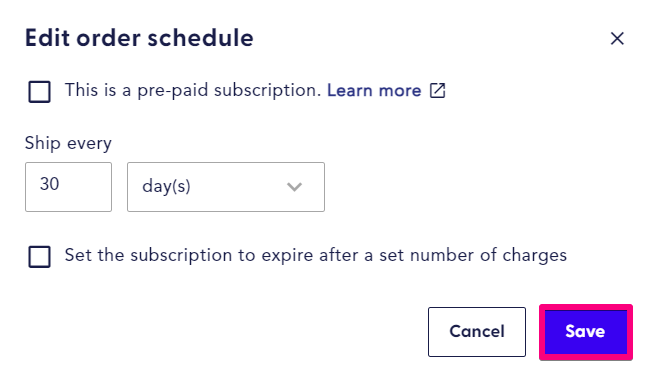Click the 'This is a pre-paid subscription' label
Screen dimensions: 652x376
193,90
